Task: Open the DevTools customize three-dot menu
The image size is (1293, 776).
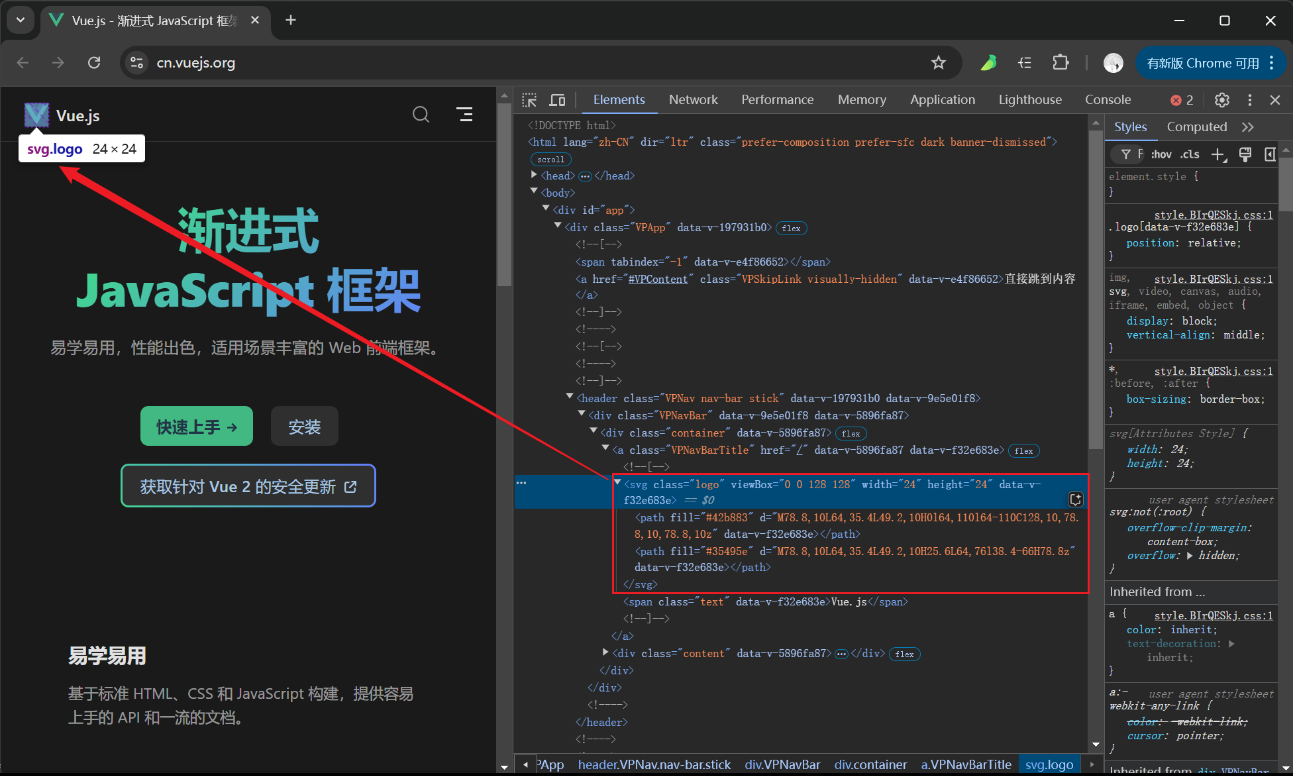Action: (1250, 100)
